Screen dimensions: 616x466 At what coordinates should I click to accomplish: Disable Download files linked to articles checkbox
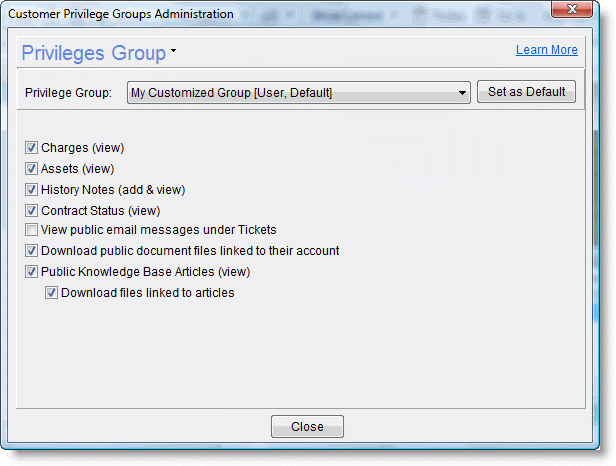(51, 293)
